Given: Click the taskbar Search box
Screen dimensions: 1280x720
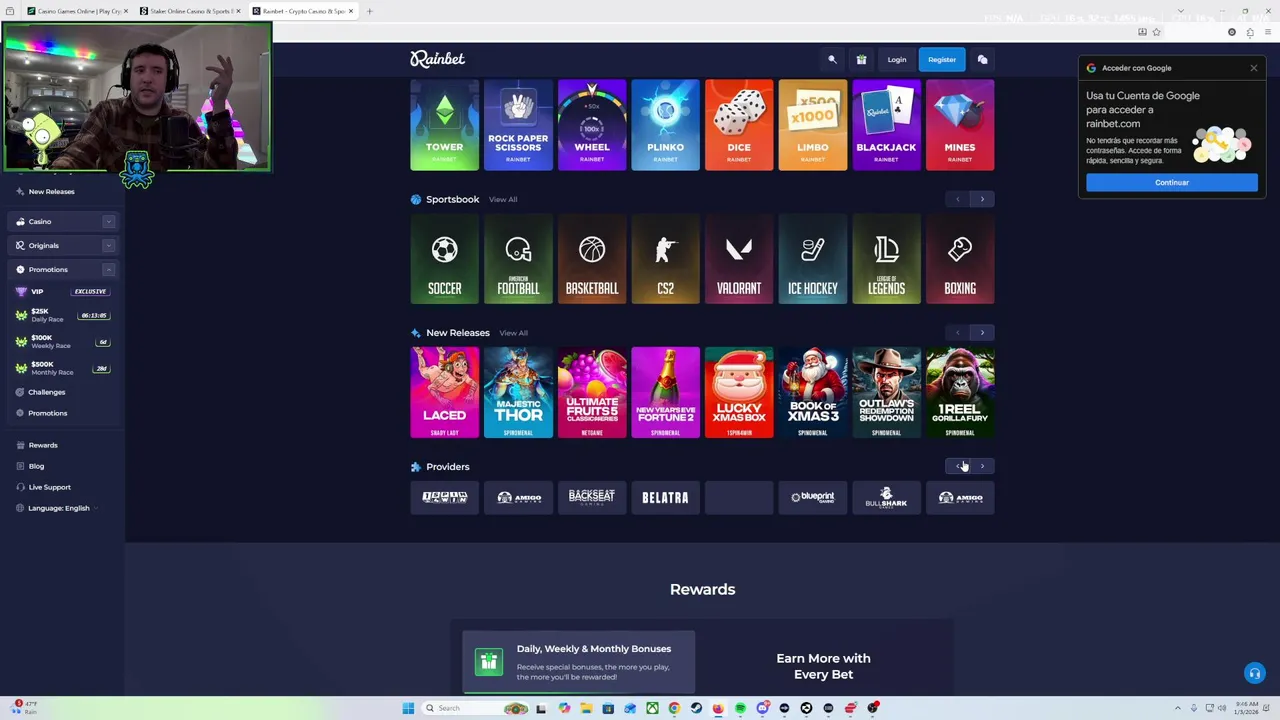Looking at the screenshot, I should [x=475, y=708].
